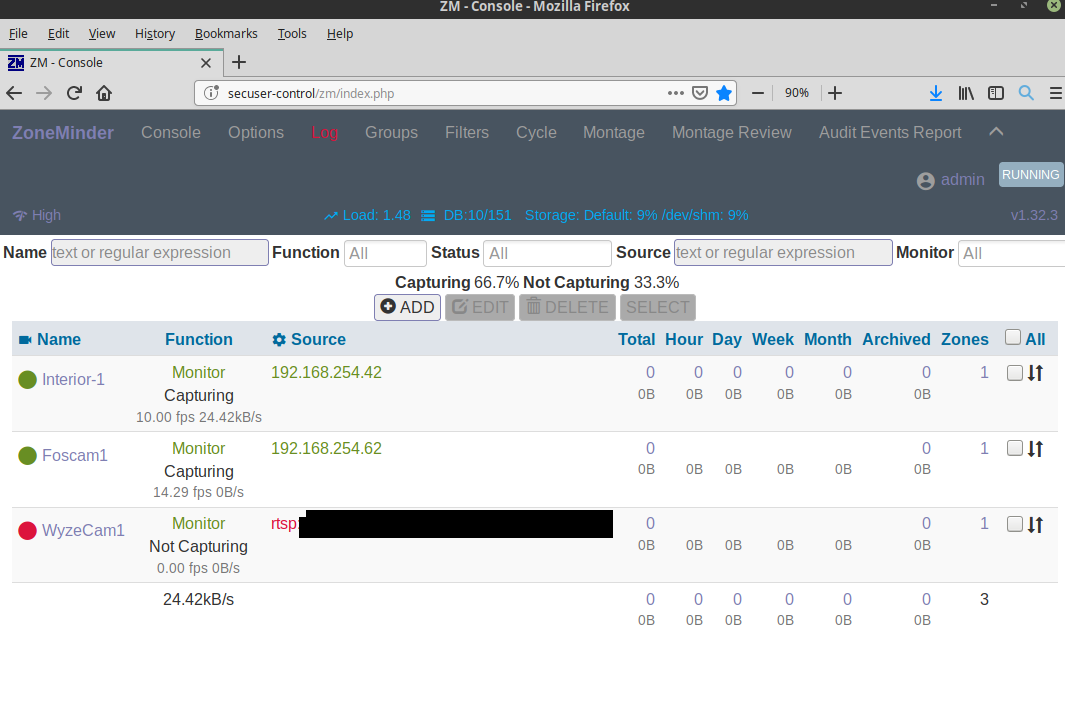This screenshot has width=1065, height=705.
Task: Click the High bandwidth indicator
Action: click(37, 215)
